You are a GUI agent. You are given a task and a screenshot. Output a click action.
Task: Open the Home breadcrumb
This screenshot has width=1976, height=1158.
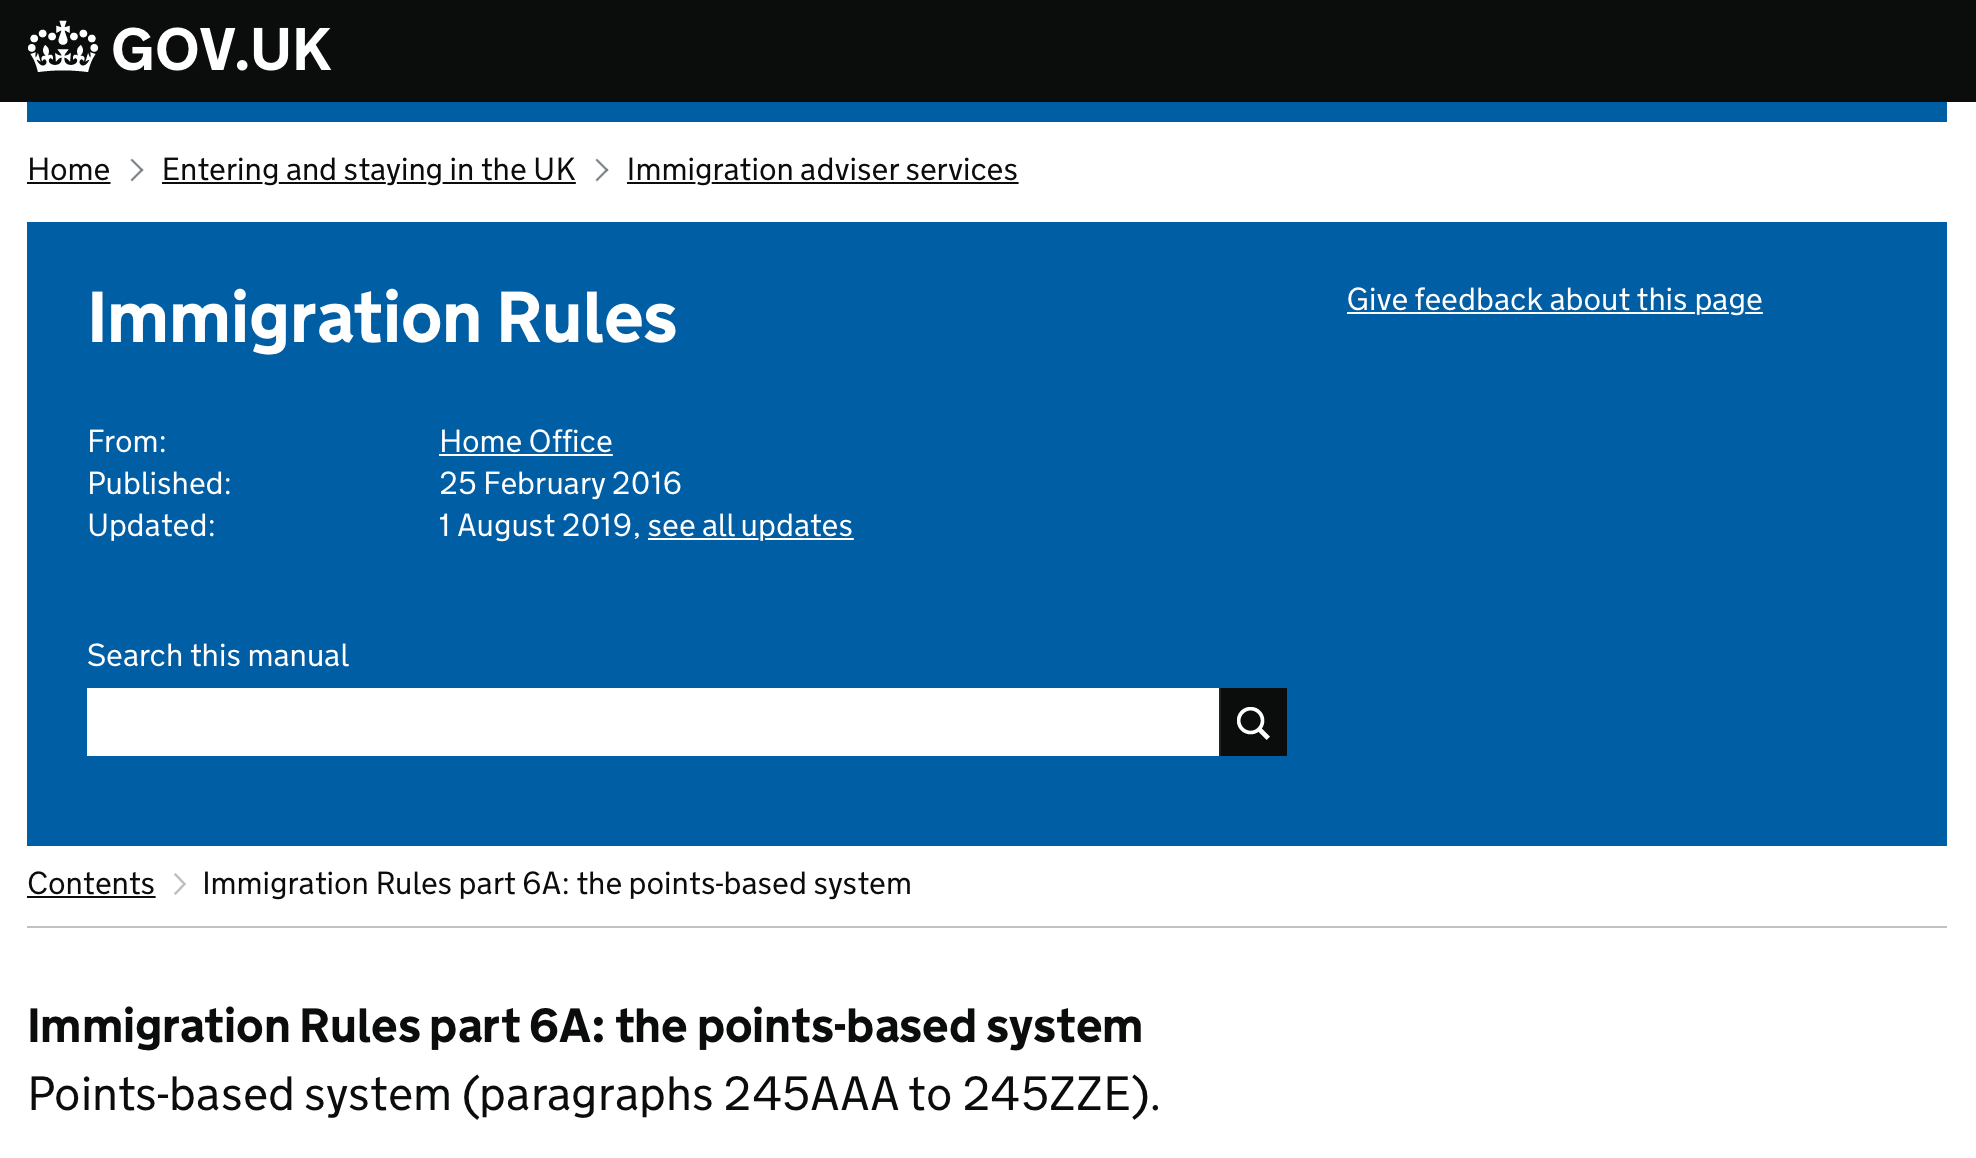[x=68, y=169]
